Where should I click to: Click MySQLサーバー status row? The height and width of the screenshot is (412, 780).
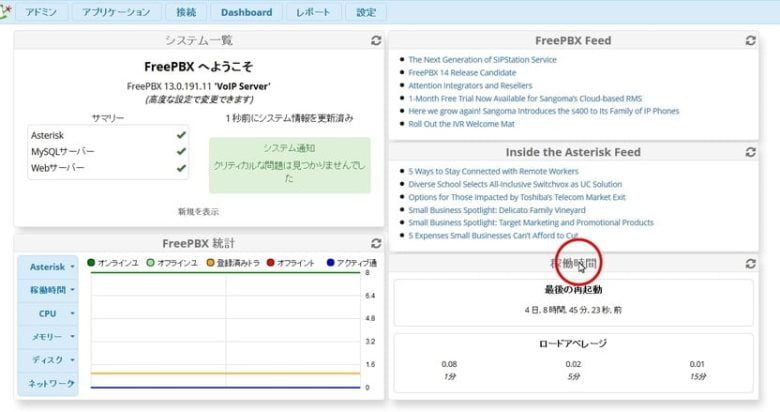[108, 151]
